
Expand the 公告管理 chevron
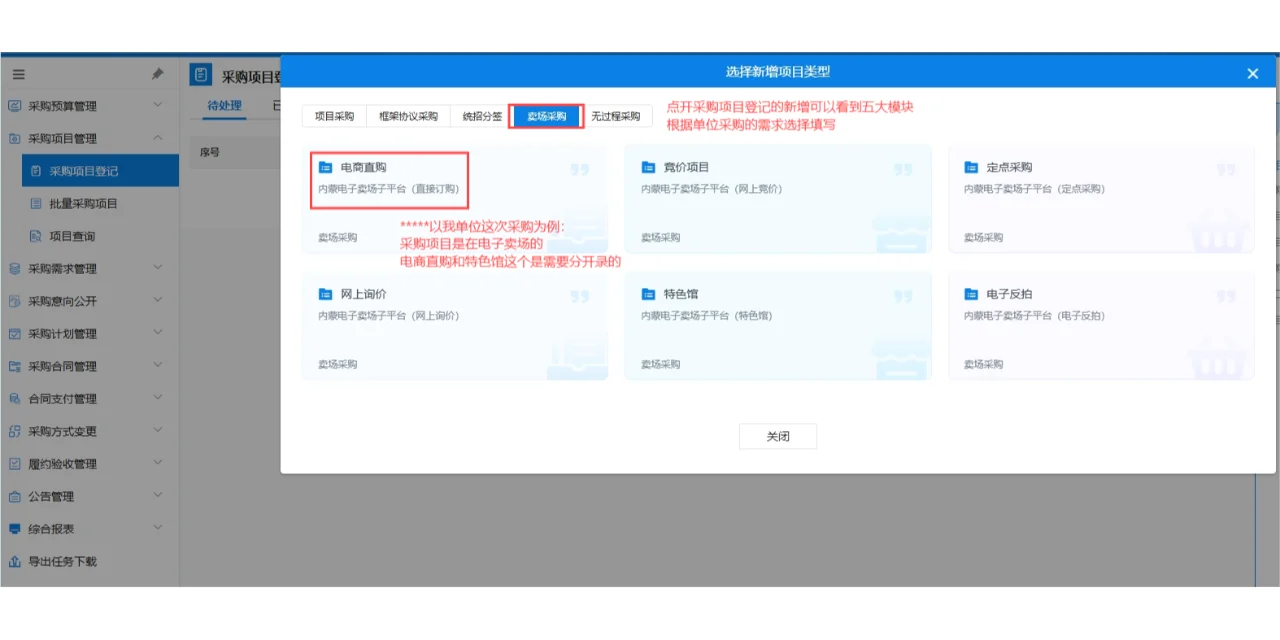tap(158, 495)
